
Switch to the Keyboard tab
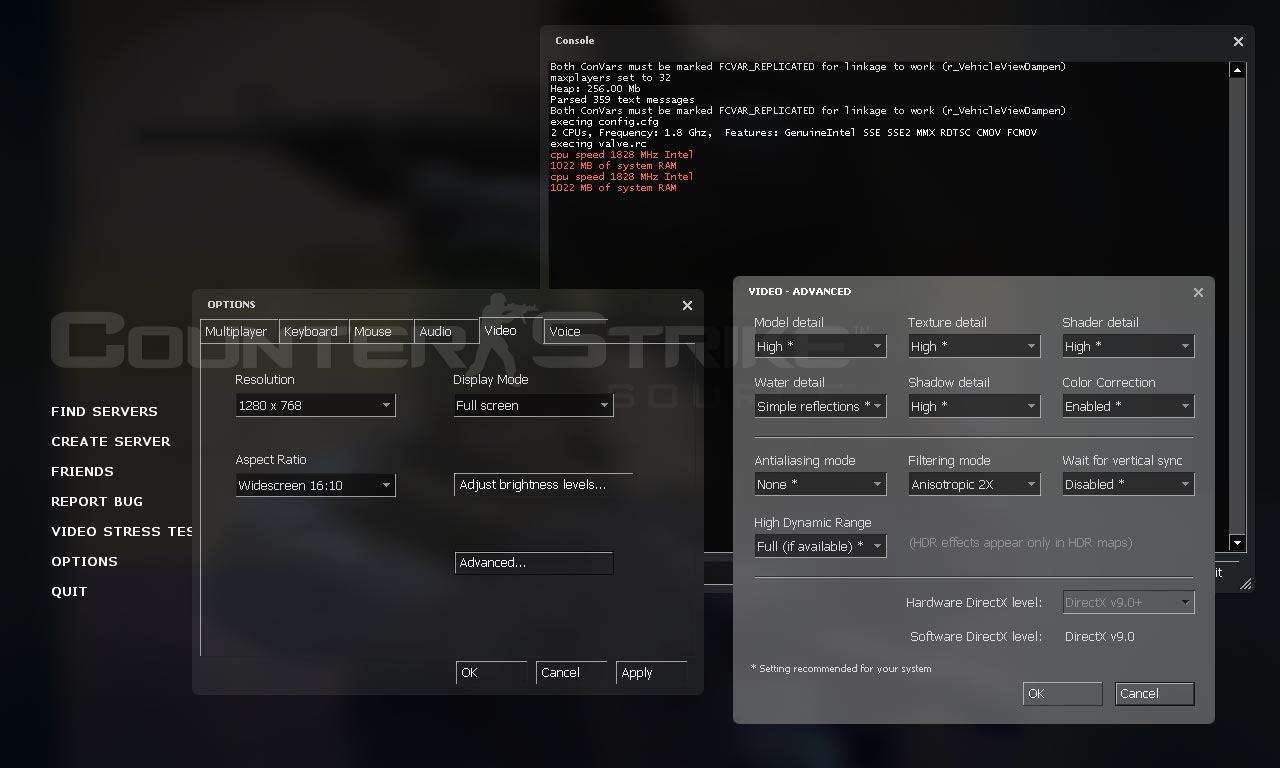coord(313,331)
